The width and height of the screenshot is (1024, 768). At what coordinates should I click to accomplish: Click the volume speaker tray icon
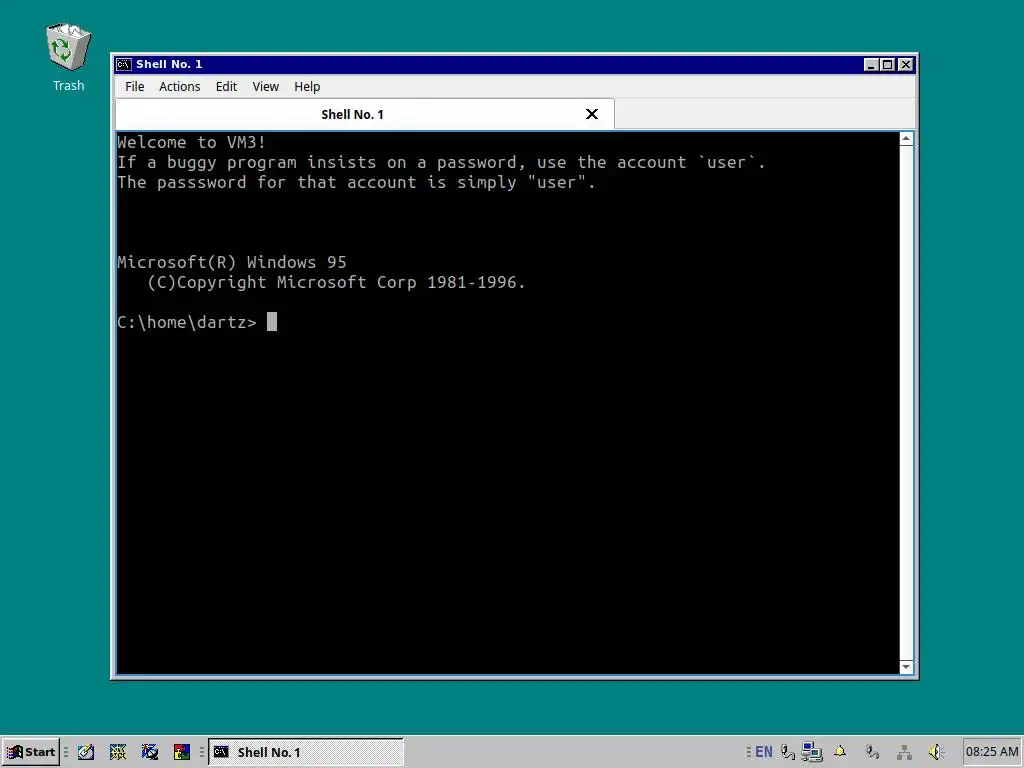coord(936,752)
